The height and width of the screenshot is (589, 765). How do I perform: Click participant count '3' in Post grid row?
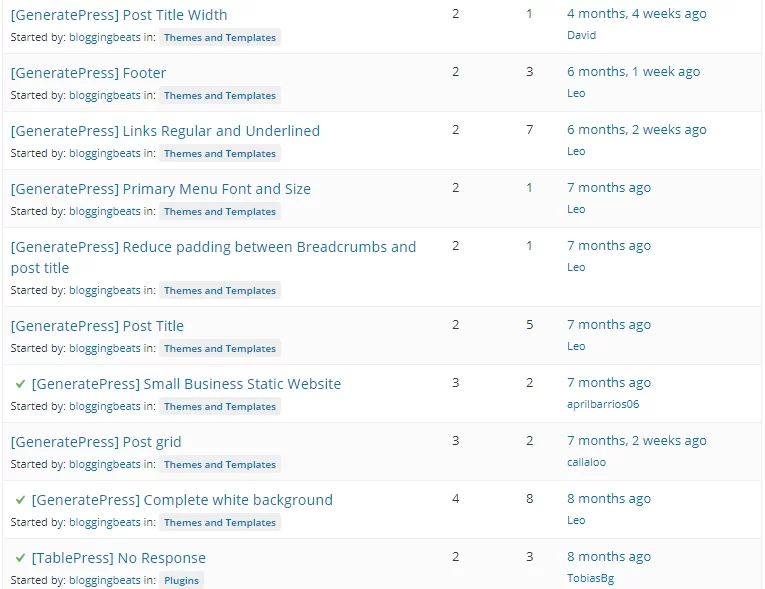(456, 441)
